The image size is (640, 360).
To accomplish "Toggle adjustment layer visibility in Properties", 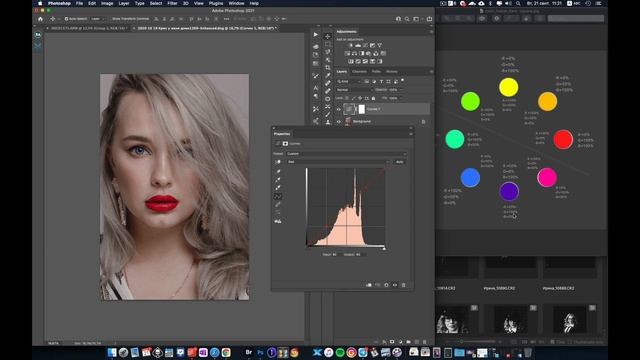I will [395, 285].
